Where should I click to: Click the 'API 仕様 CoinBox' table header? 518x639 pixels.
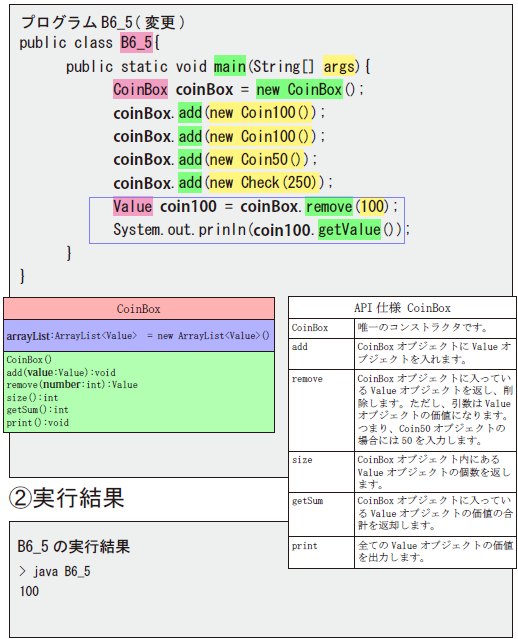click(x=402, y=308)
